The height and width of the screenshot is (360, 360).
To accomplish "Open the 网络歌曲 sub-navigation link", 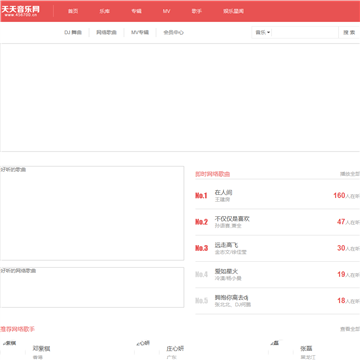I will pos(107,32).
